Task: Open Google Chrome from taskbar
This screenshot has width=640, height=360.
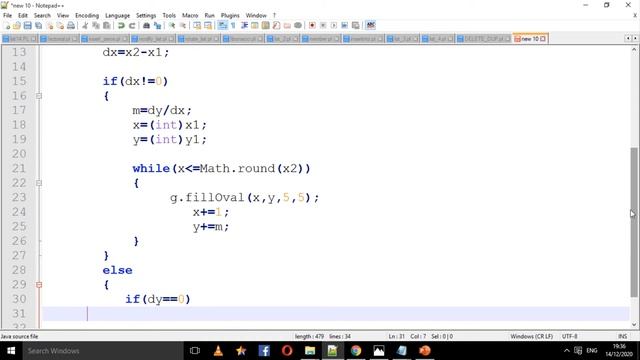Action: (356, 351)
